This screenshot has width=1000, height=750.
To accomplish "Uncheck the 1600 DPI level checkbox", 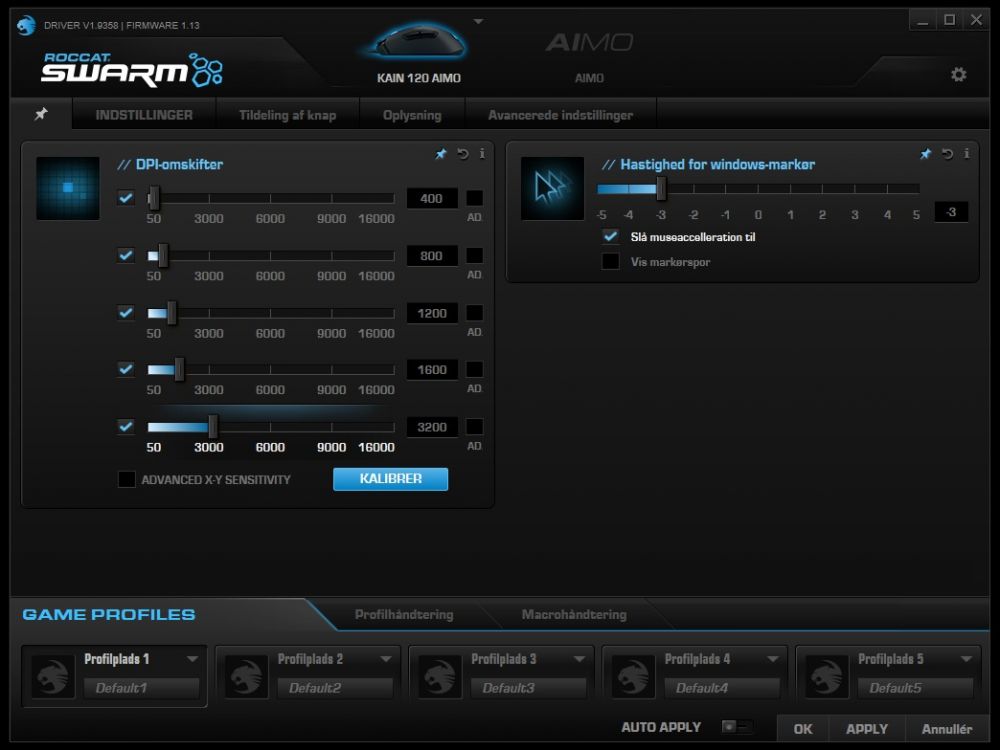I will [x=126, y=369].
